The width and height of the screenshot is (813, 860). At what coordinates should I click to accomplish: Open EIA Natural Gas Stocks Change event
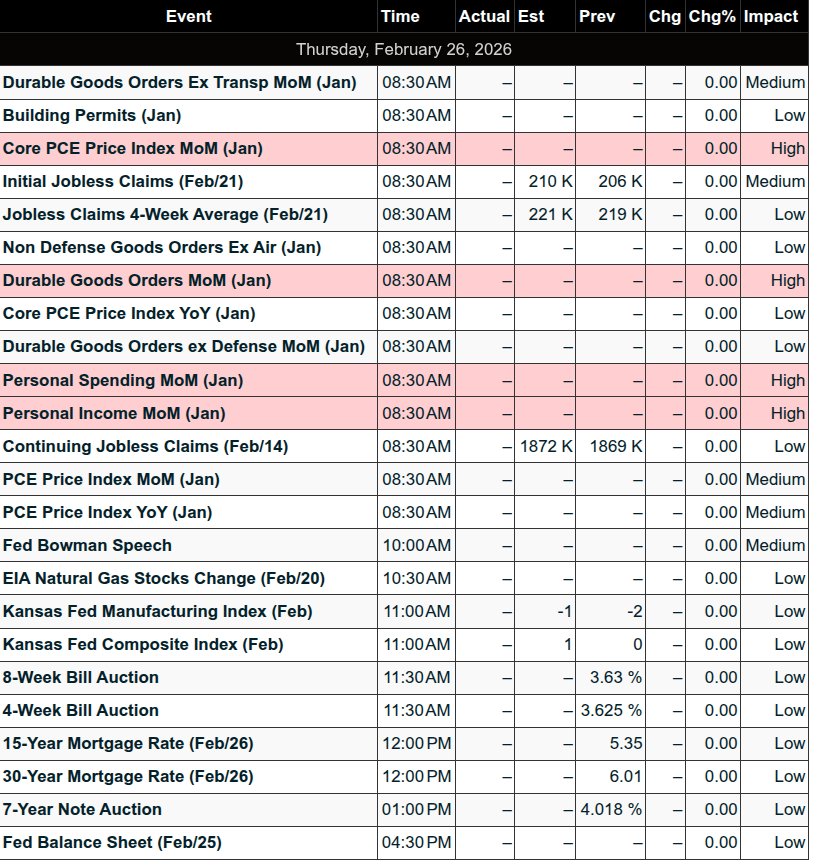point(164,578)
